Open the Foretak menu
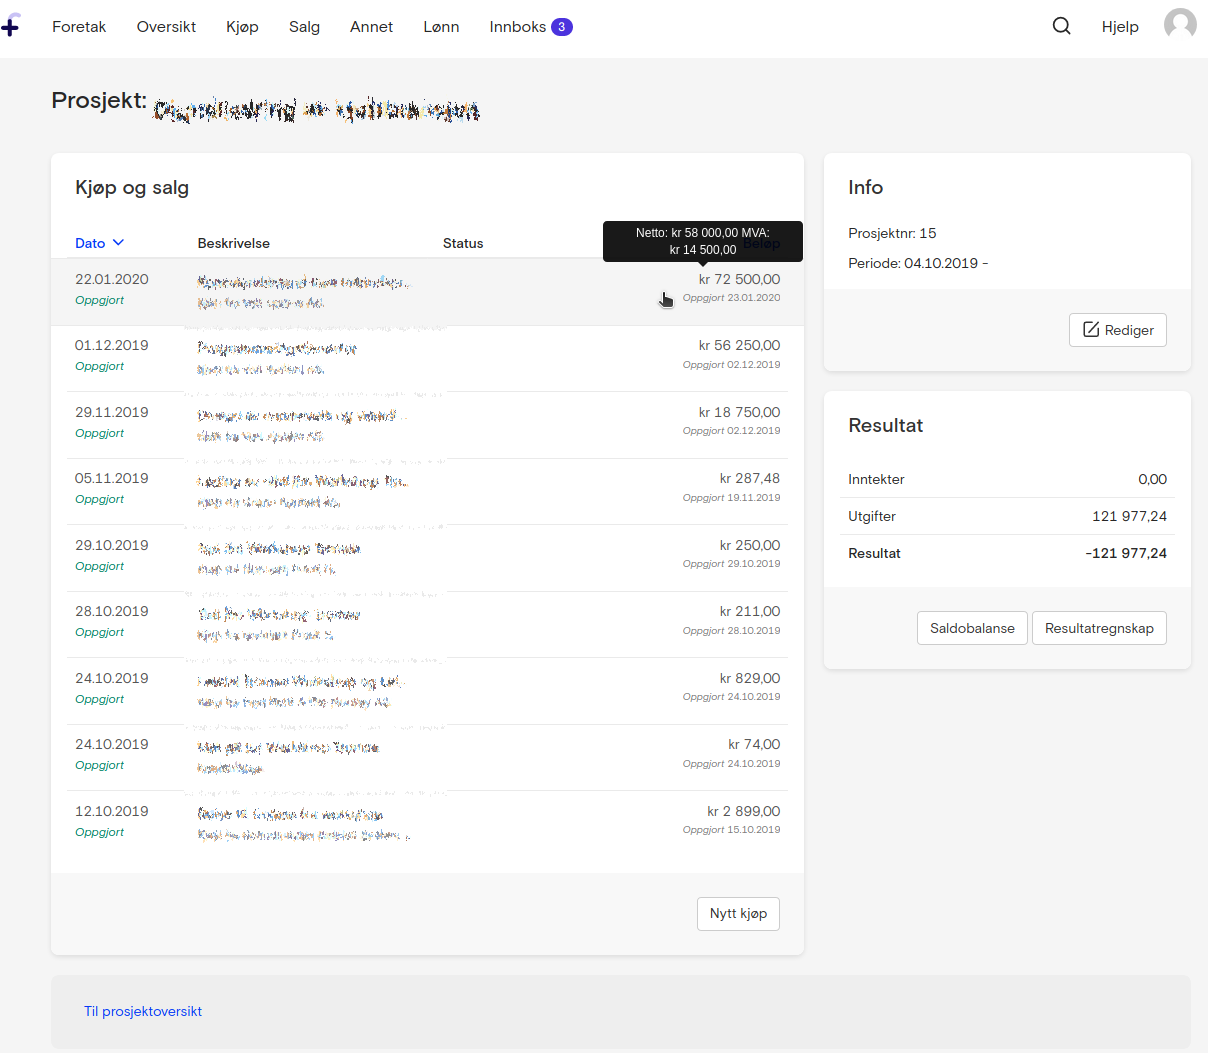1208x1053 pixels. point(79,27)
